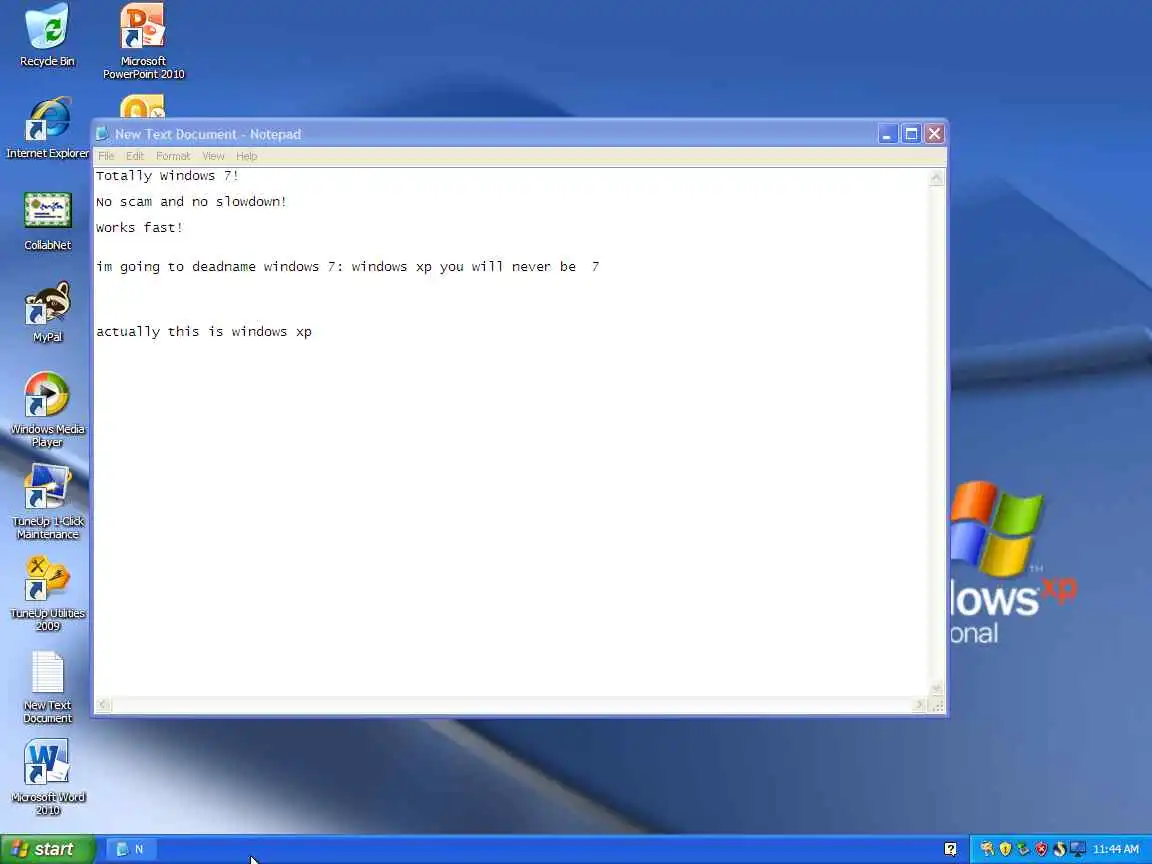1152x864 pixels.
Task: Click the Start button
Action: point(47,849)
